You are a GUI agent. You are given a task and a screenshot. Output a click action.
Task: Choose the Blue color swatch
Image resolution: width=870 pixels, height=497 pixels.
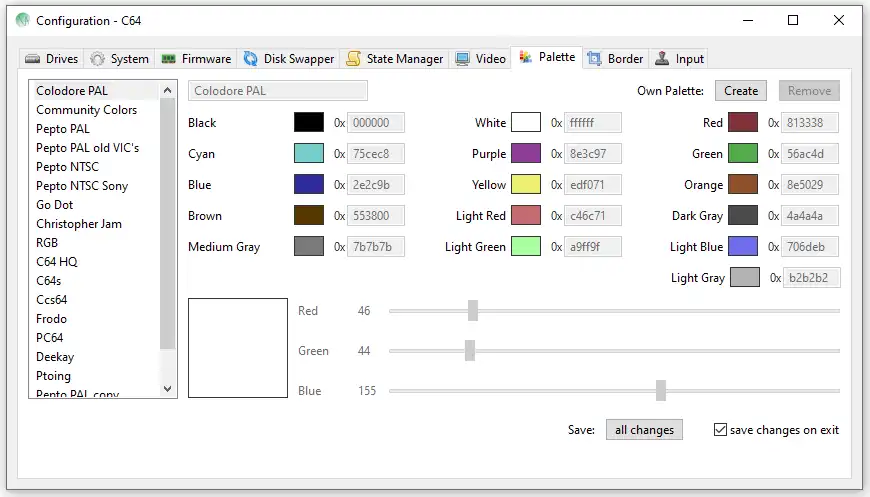(x=309, y=185)
